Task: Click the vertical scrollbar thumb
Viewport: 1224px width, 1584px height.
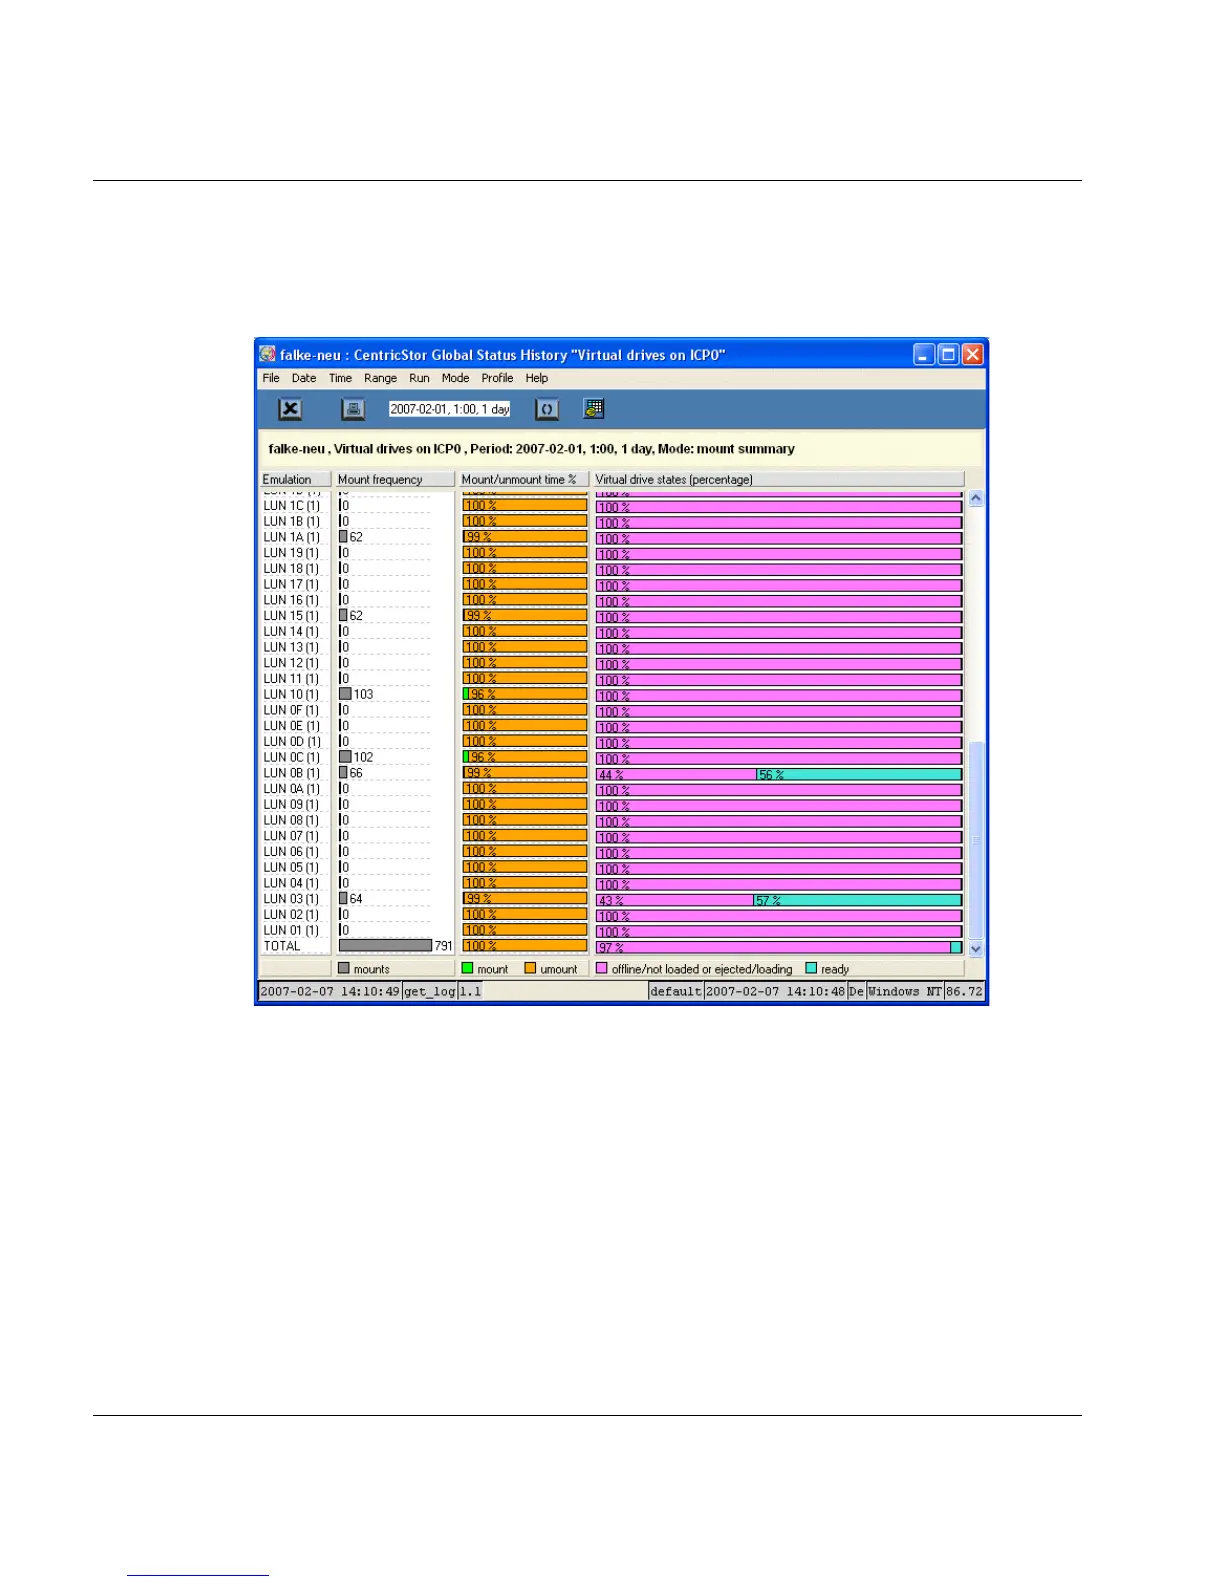Action: [976, 840]
